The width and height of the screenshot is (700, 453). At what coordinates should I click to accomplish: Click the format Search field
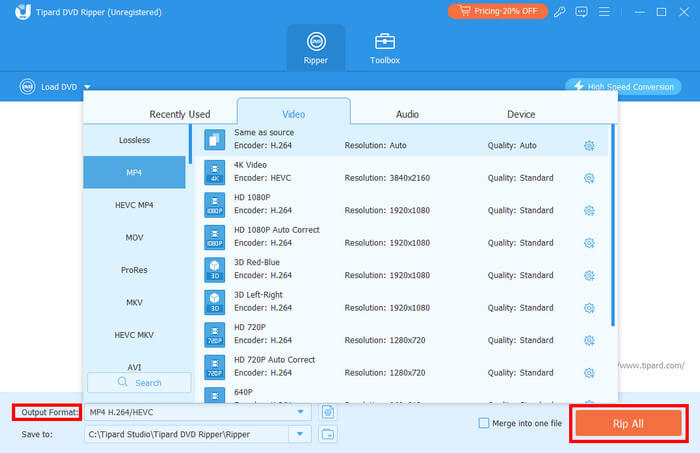click(139, 382)
